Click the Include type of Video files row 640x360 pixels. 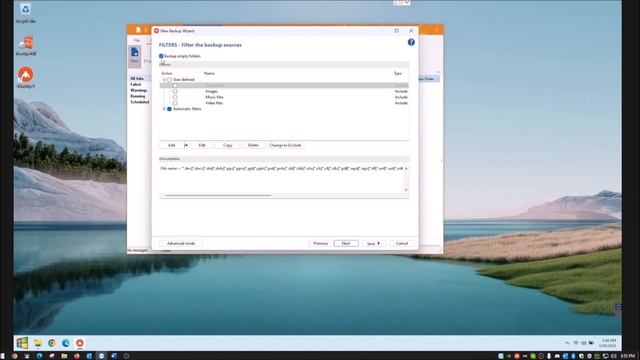click(401, 103)
